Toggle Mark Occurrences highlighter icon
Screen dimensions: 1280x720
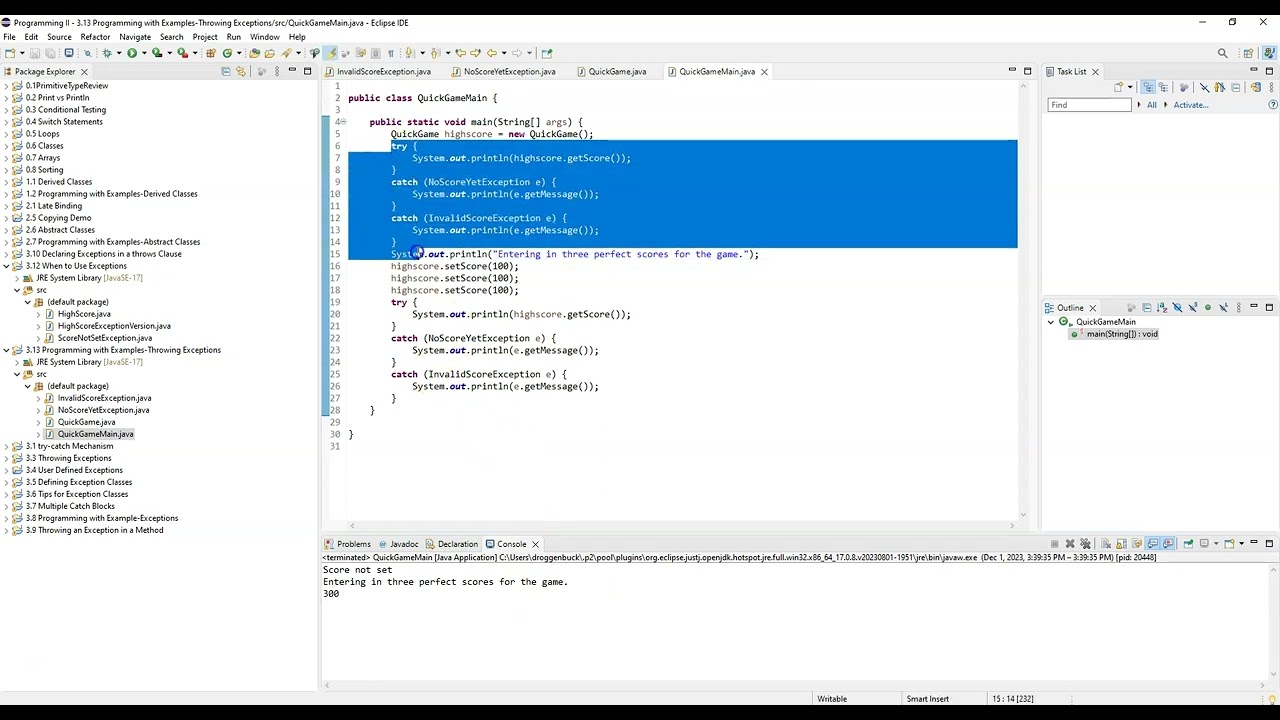pos(330,53)
